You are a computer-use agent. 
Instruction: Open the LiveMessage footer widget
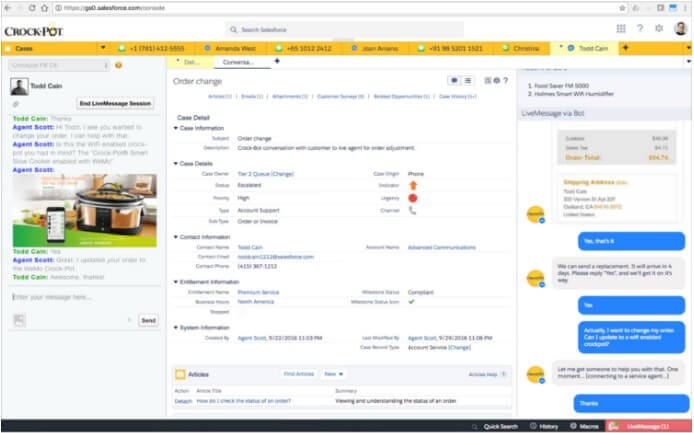click(x=648, y=426)
